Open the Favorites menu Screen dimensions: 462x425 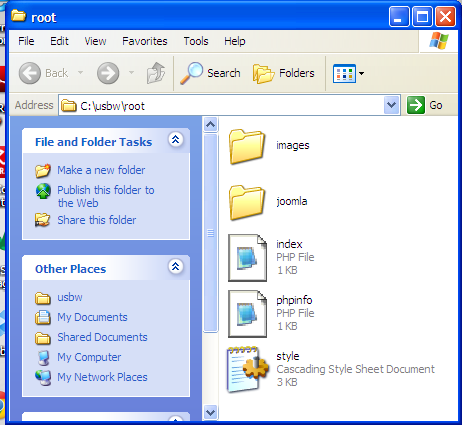coord(145,41)
